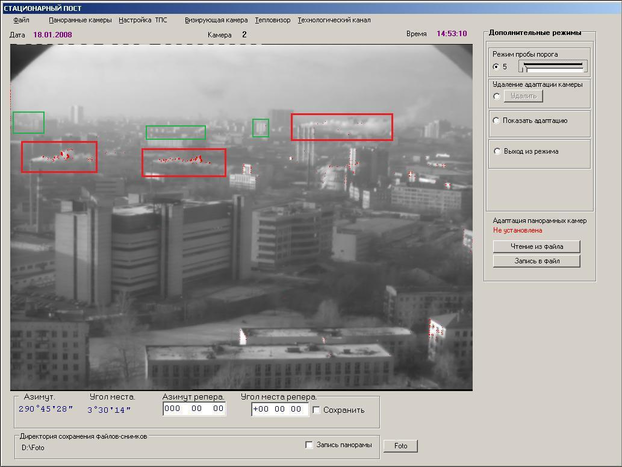Click the threshold probe slider track

point(552,66)
